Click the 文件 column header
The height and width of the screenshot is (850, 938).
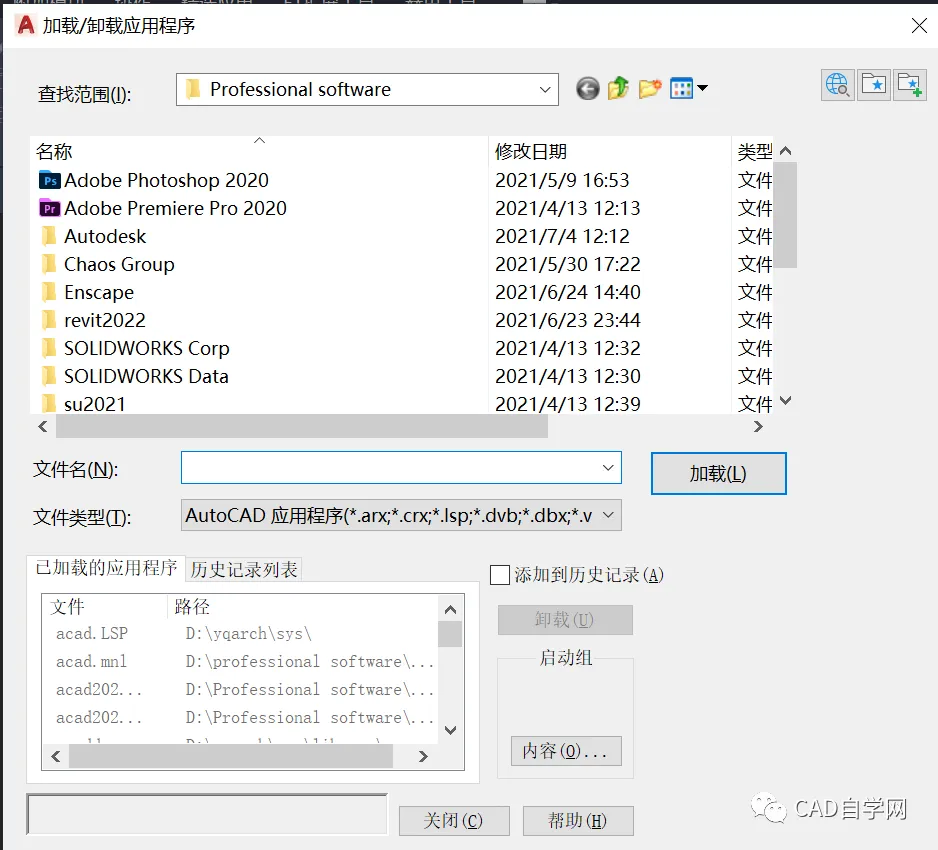point(105,607)
